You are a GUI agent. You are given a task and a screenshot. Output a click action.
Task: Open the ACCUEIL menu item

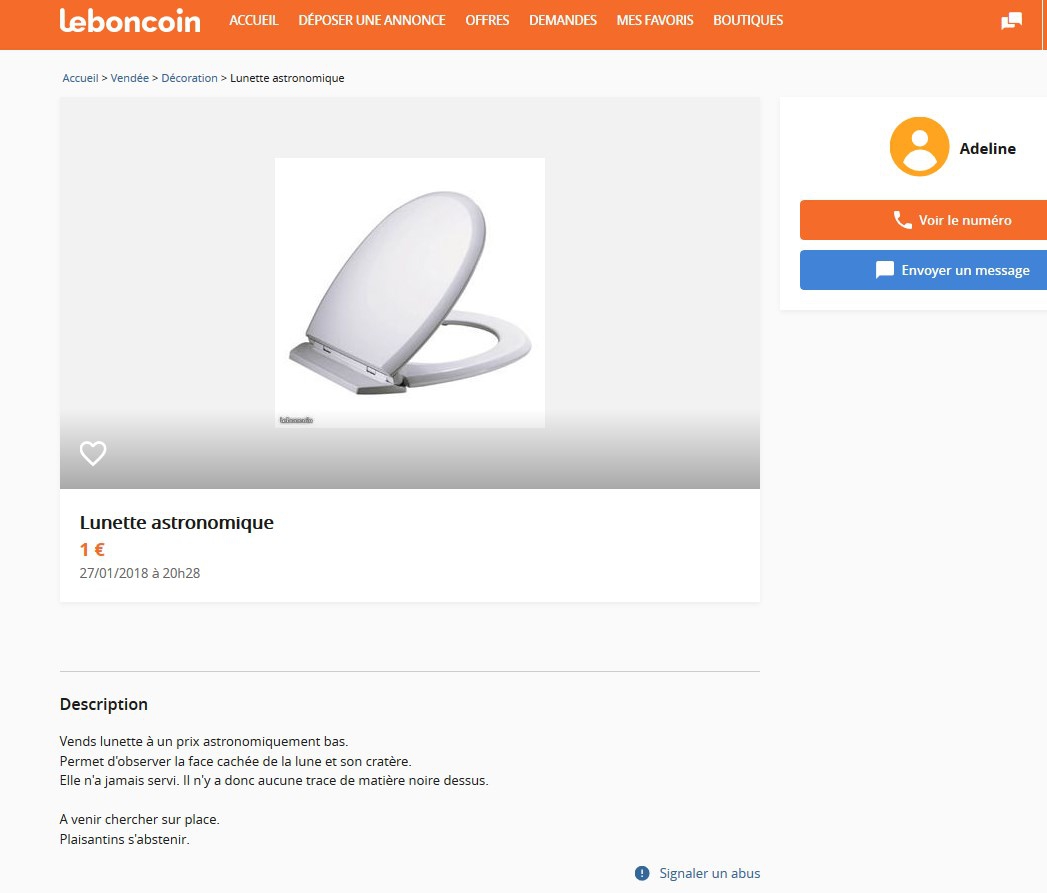[x=253, y=20]
